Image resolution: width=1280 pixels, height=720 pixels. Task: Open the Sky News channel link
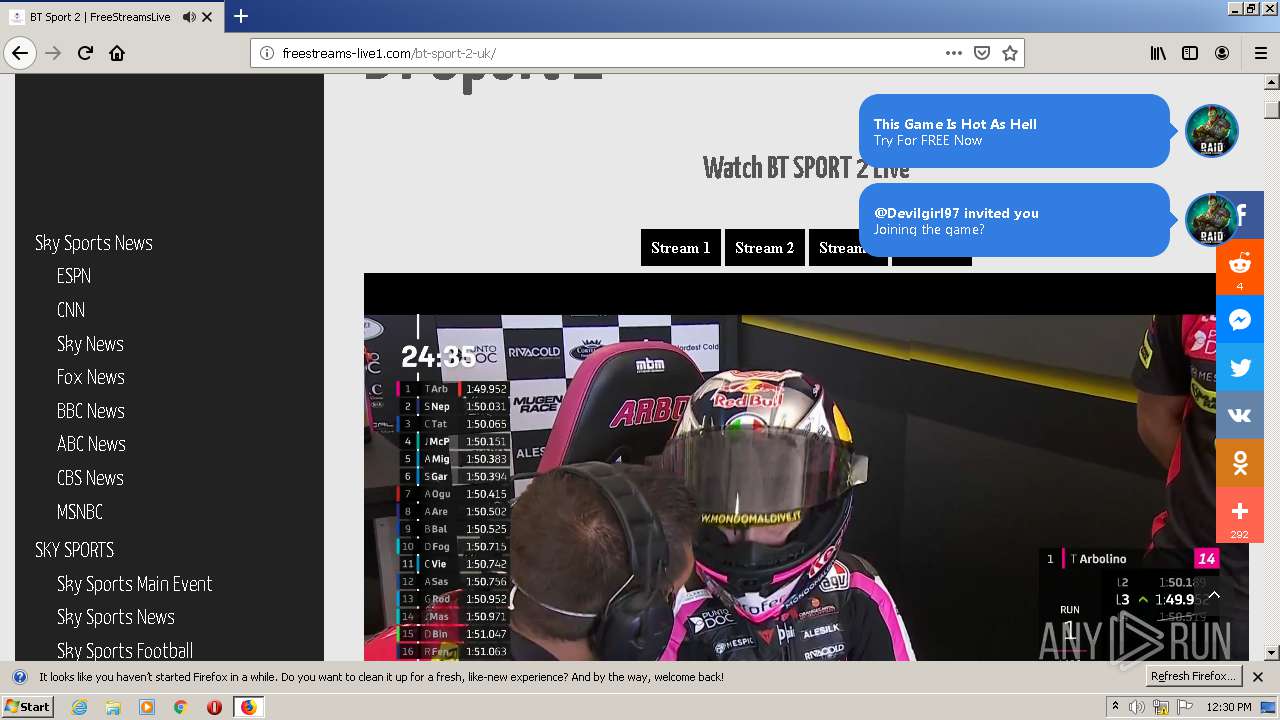tap(90, 344)
